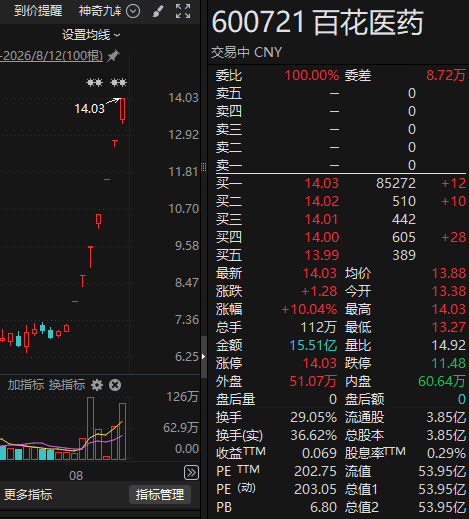469x519 pixels.
Task: Click the 流通股 value 3.85亿
Action: click(446, 417)
